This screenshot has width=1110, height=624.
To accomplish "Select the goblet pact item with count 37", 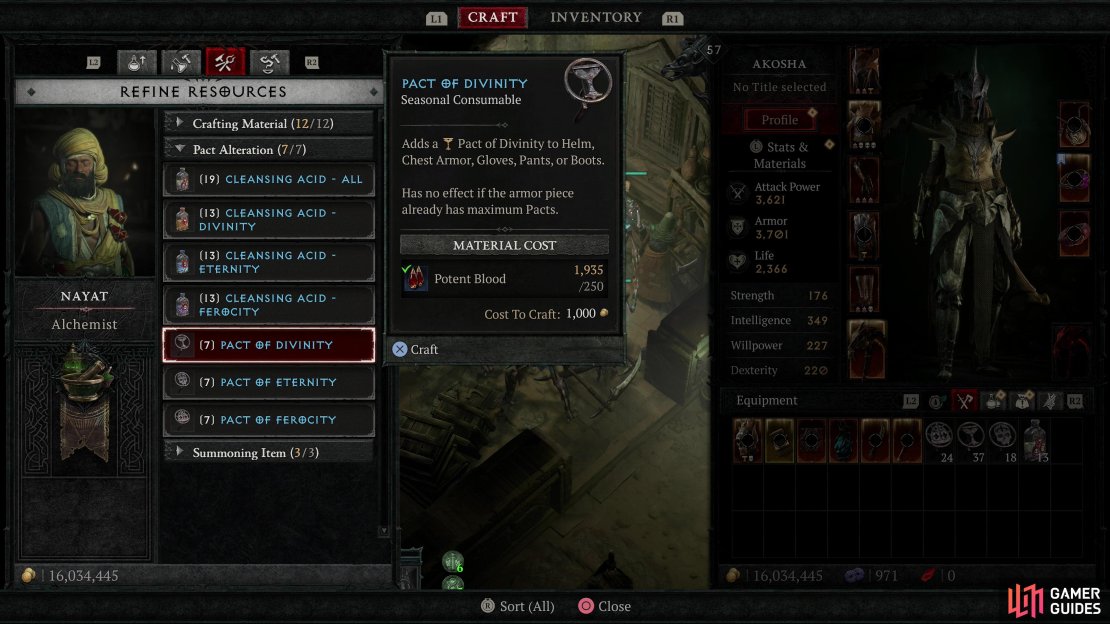I will 971,440.
